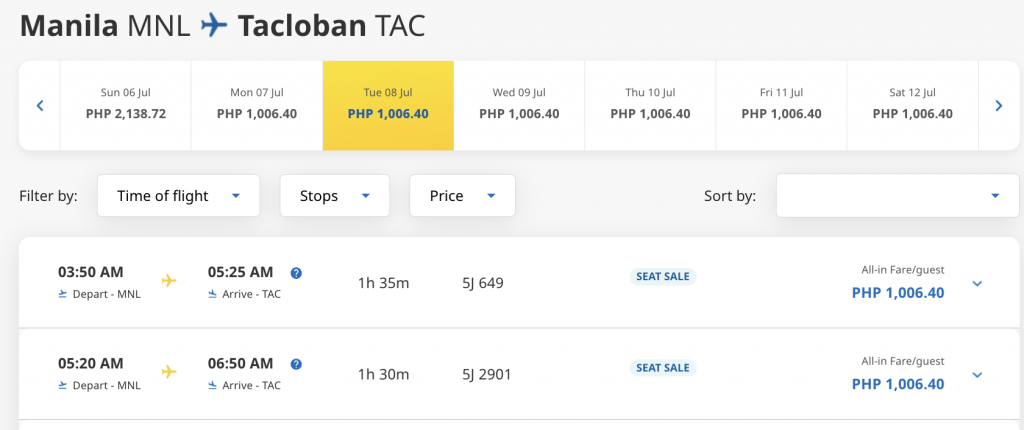The width and height of the screenshot is (1024, 430).
Task: Click info icon beside 06:50 AM arrival
Action: click(296, 365)
